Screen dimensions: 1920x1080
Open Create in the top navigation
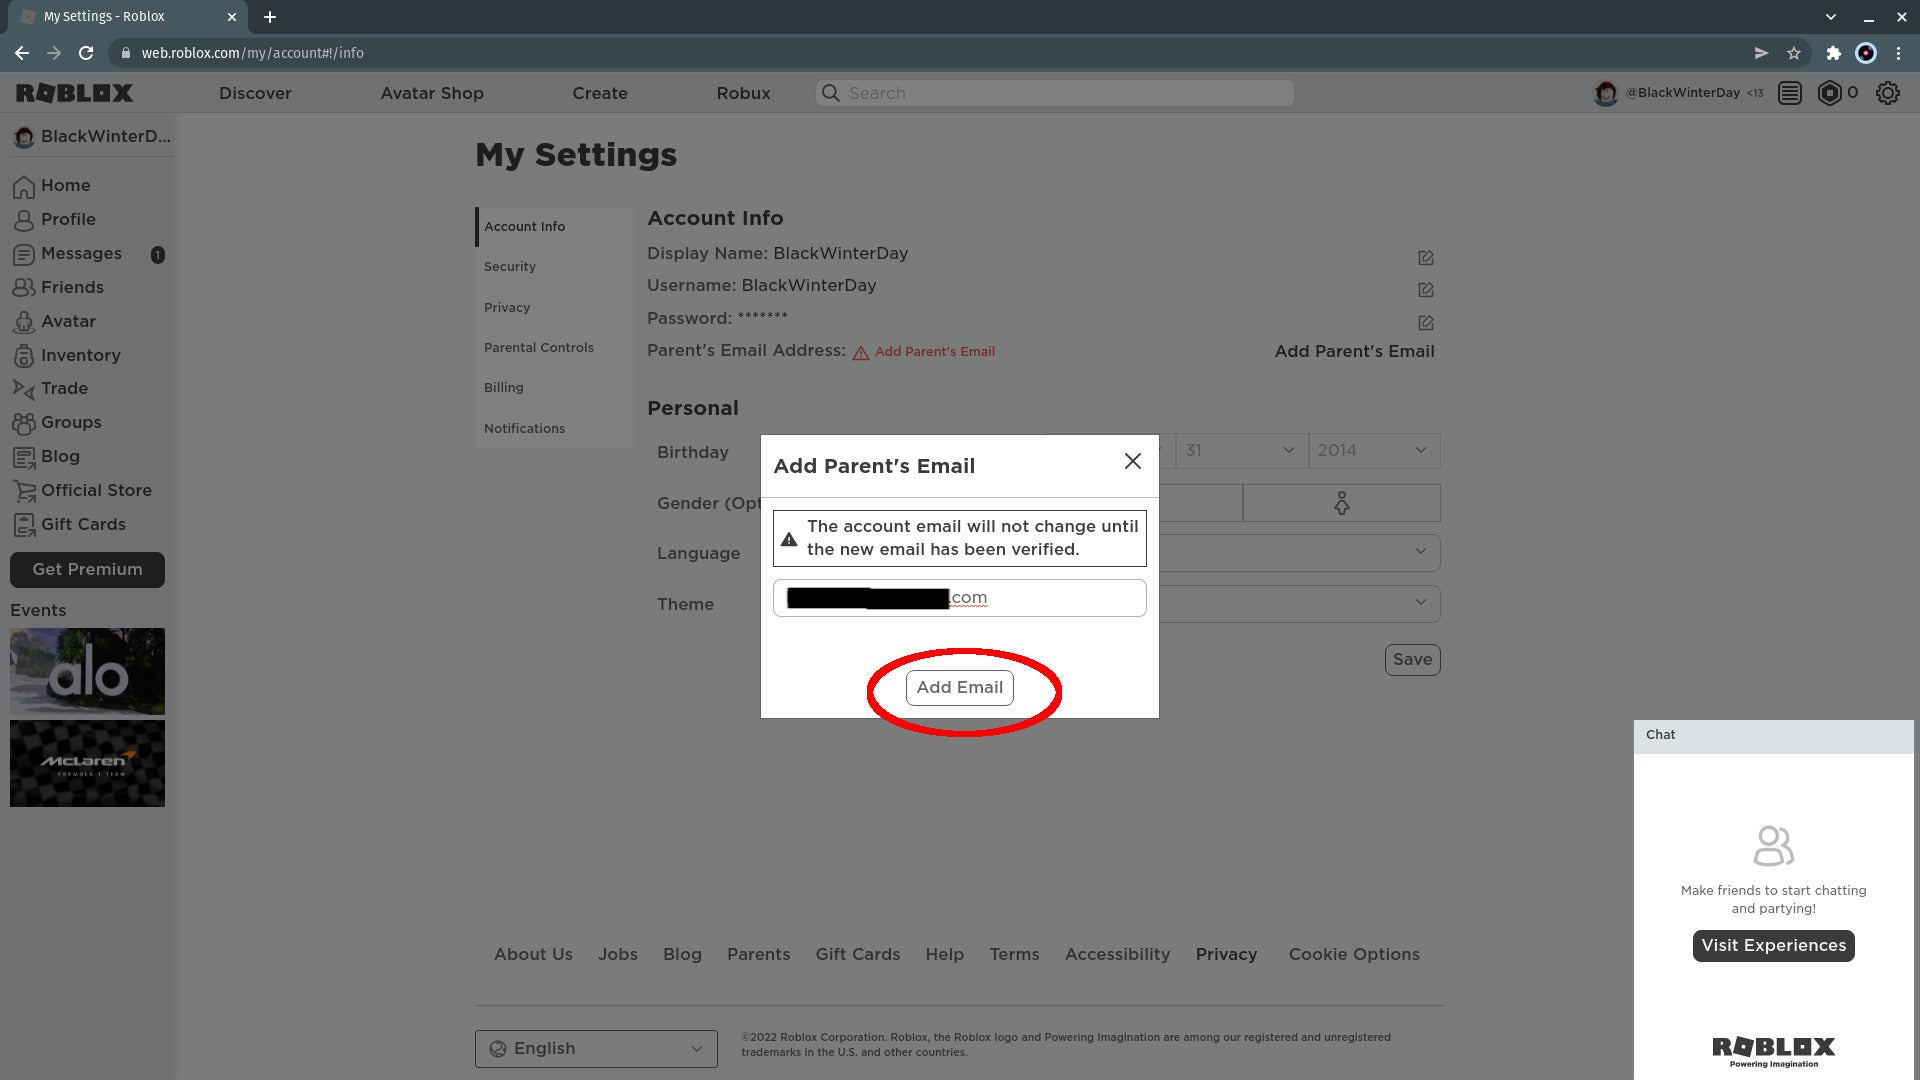(x=600, y=93)
